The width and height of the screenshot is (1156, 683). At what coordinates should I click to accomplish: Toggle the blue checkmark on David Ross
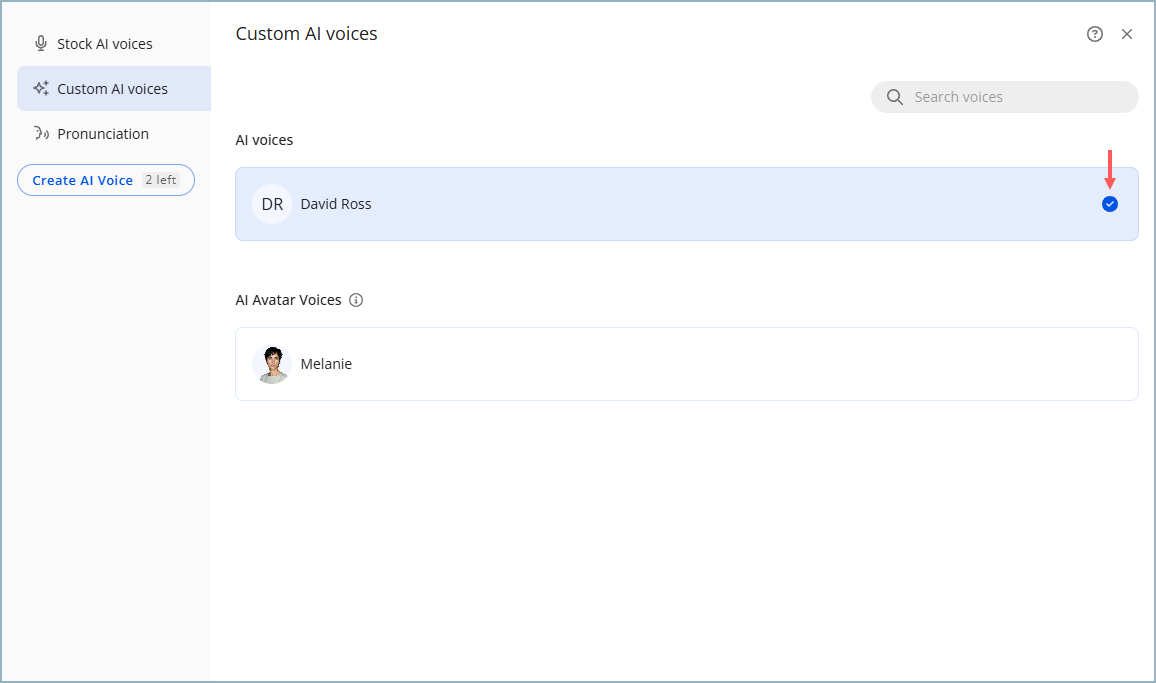(1109, 204)
